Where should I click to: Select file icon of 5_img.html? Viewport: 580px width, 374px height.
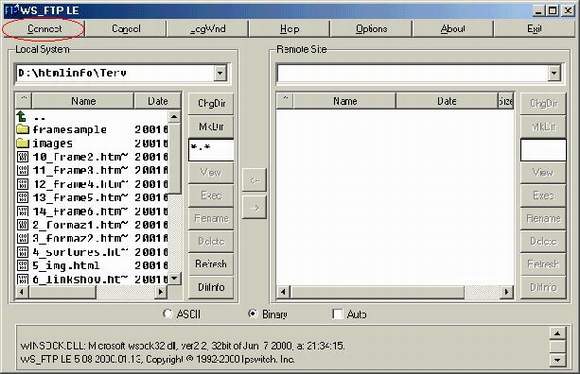23,266
